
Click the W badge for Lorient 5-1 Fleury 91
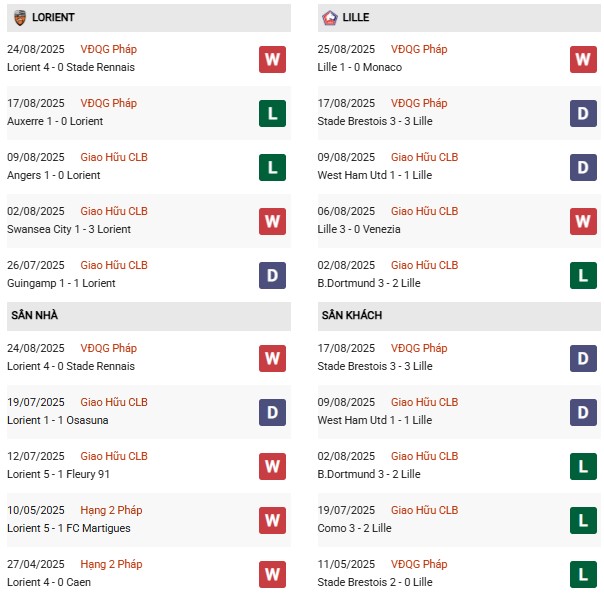pyautogui.click(x=272, y=466)
